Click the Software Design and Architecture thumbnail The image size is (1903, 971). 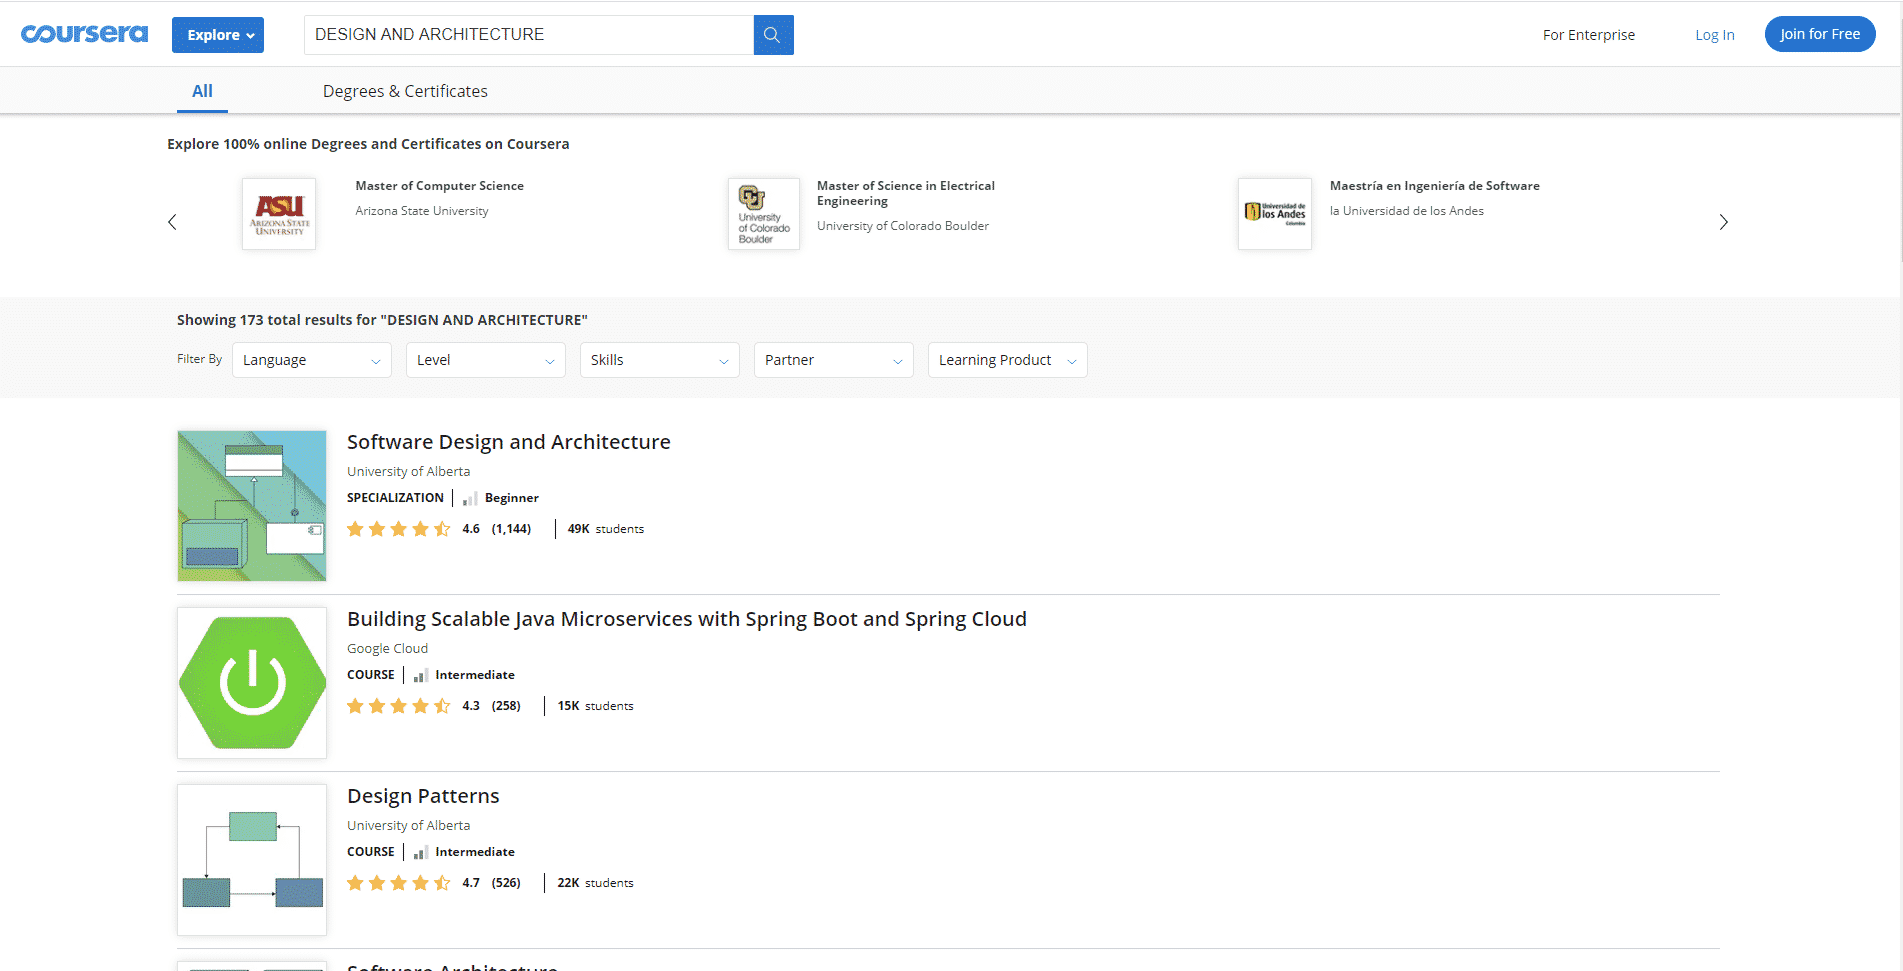pyautogui.click(x=252, y=506)
